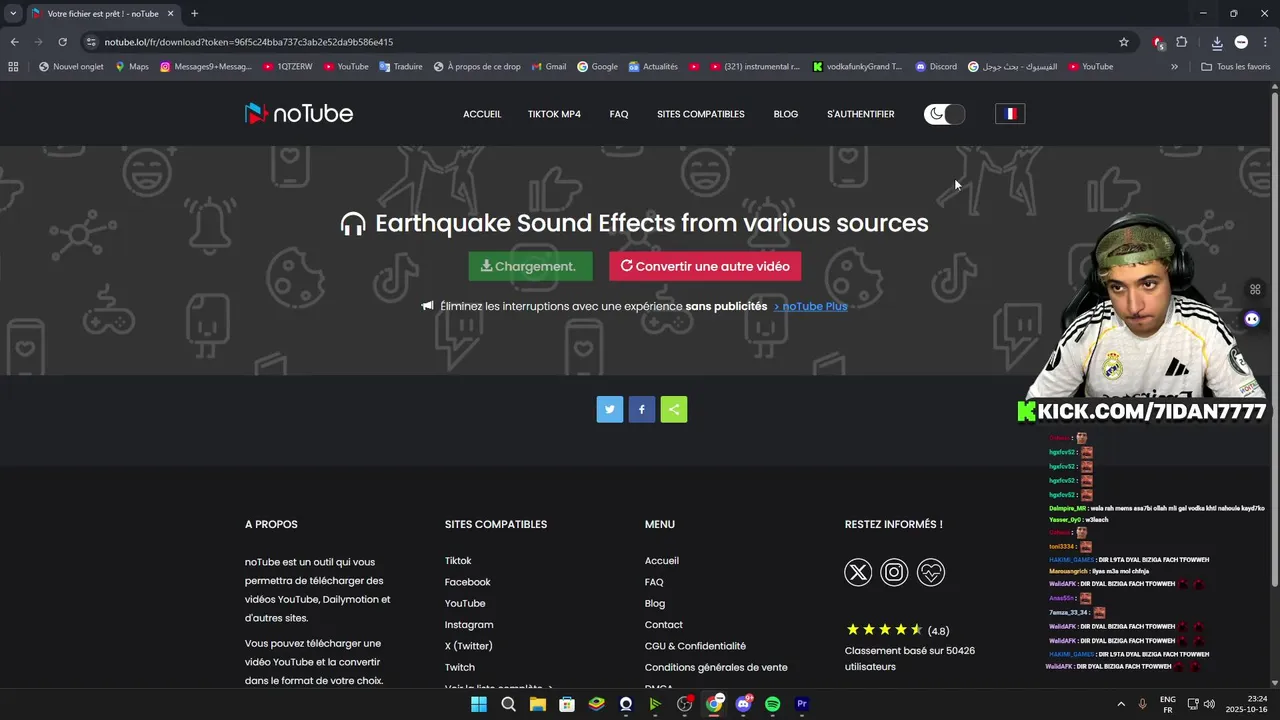1280x720 pixels.
Task: Click the address bar URL
Action: pyautogui.click(x=249, y=42)
